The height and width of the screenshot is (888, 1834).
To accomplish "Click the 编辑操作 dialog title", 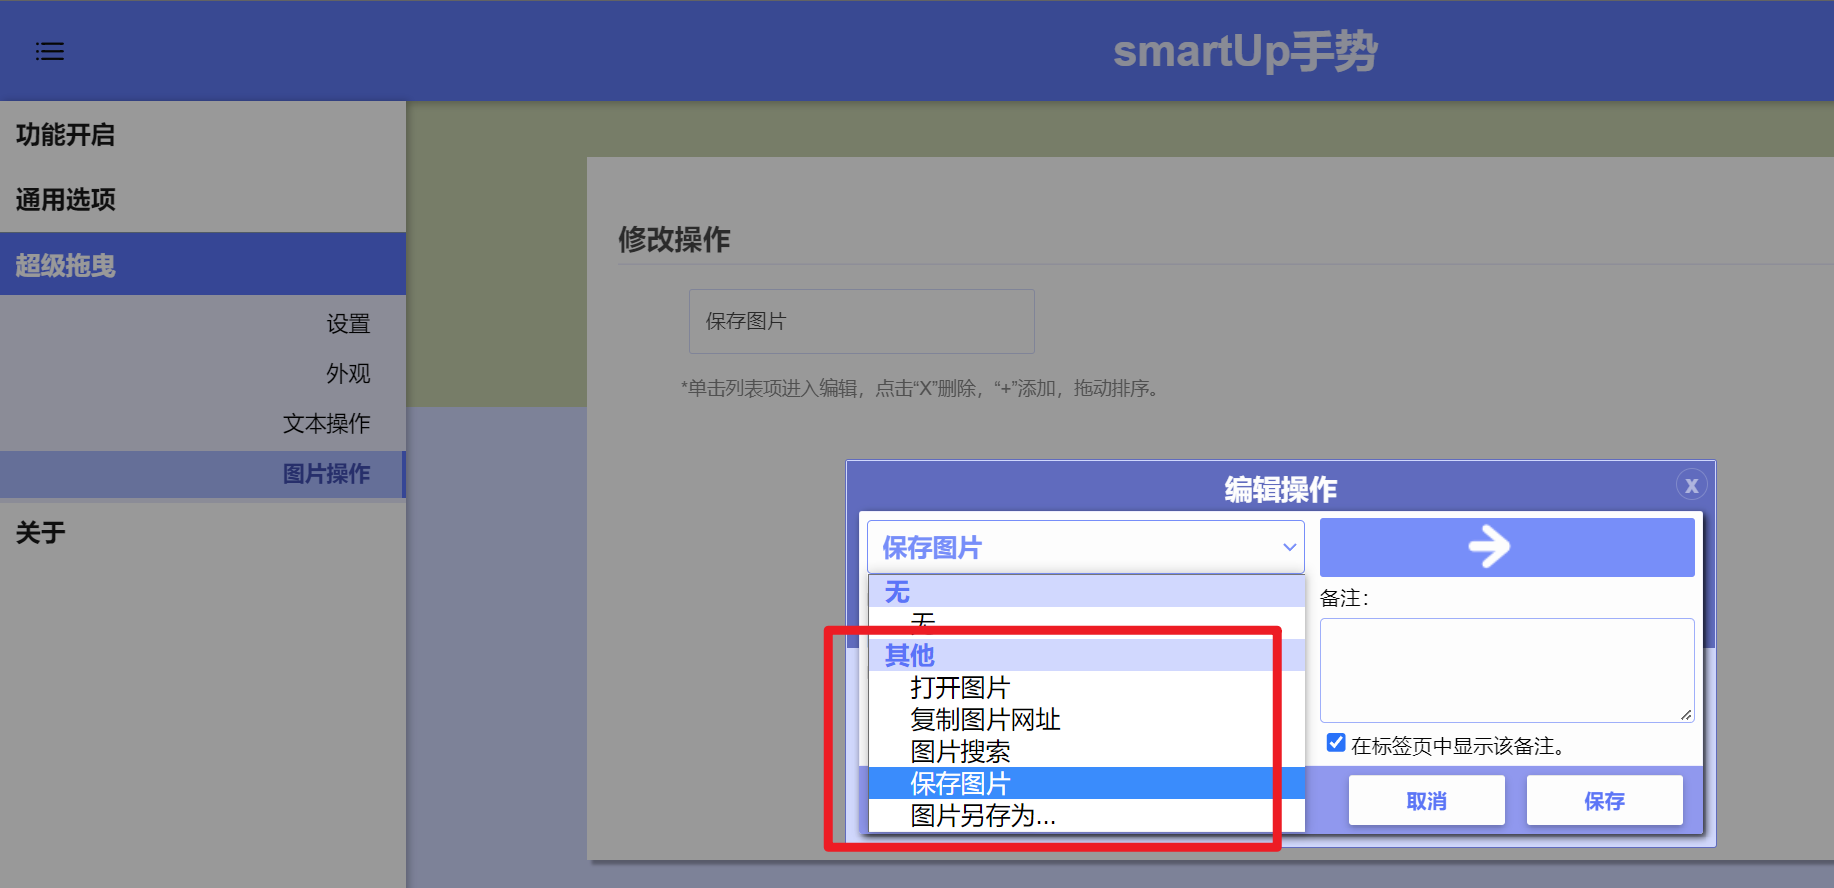I will click(x=1280, y=489).
